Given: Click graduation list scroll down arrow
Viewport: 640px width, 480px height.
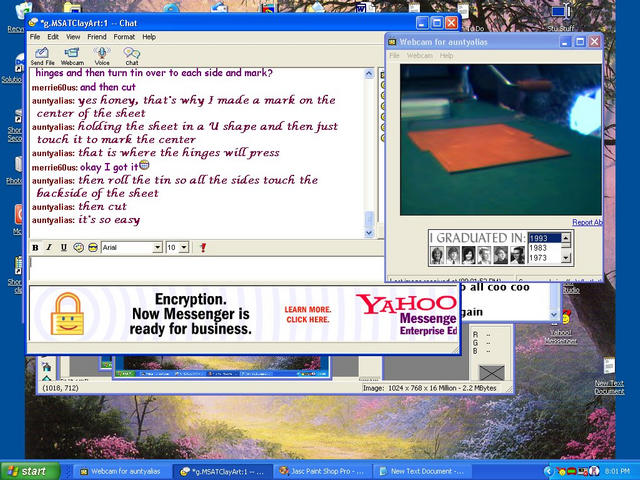Looking at the screenshot, I should pyautogui.click(x=566, y=258).
